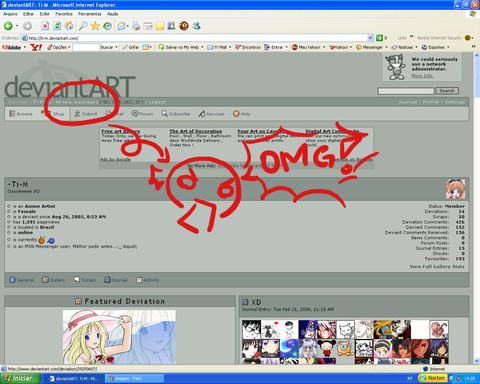Viewport: 480px width, 384px height.
Task: Click the deviantART Search button
Action: click(x=447, y=91)
